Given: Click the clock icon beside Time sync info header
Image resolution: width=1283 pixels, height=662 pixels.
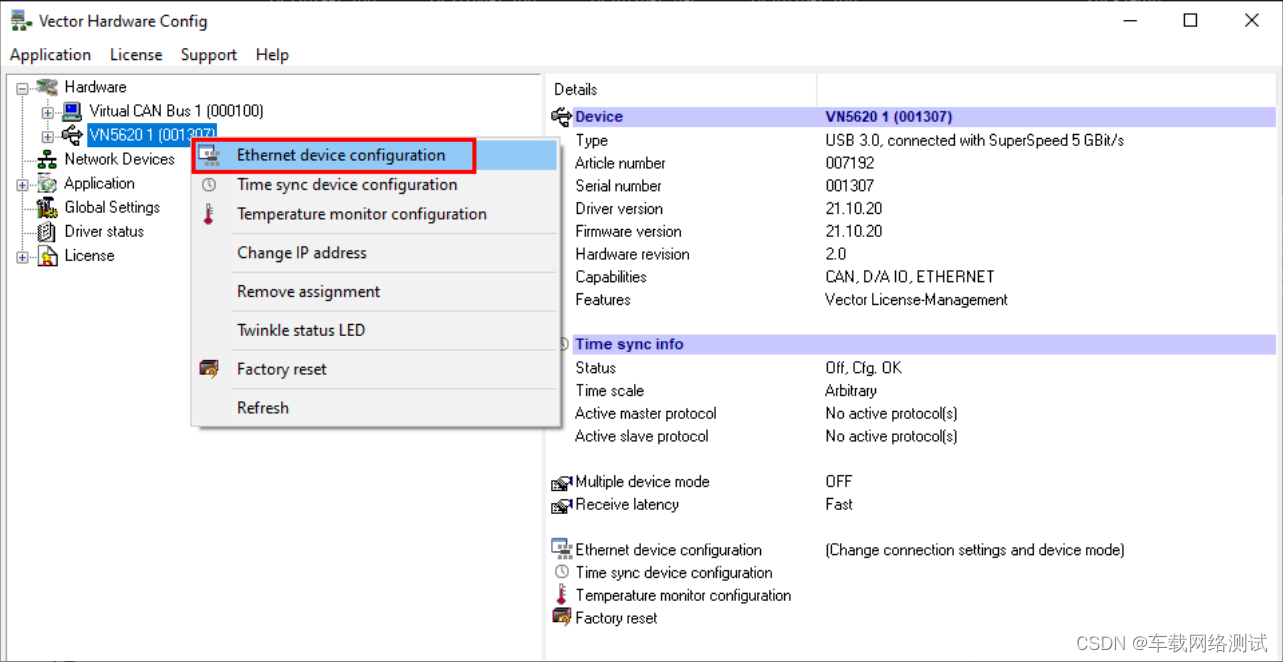Looking at the screenshot, I should coord(564,344).
